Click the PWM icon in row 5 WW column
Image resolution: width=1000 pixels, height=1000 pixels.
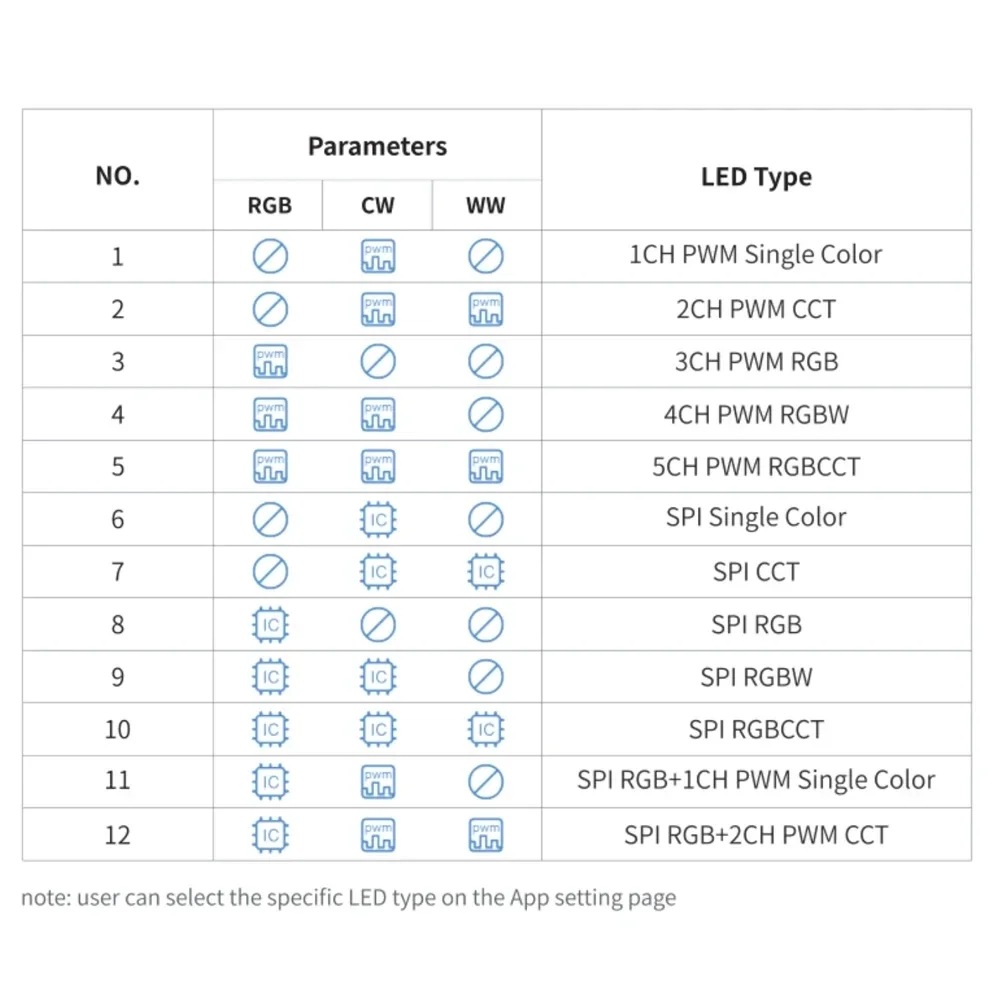486,466
